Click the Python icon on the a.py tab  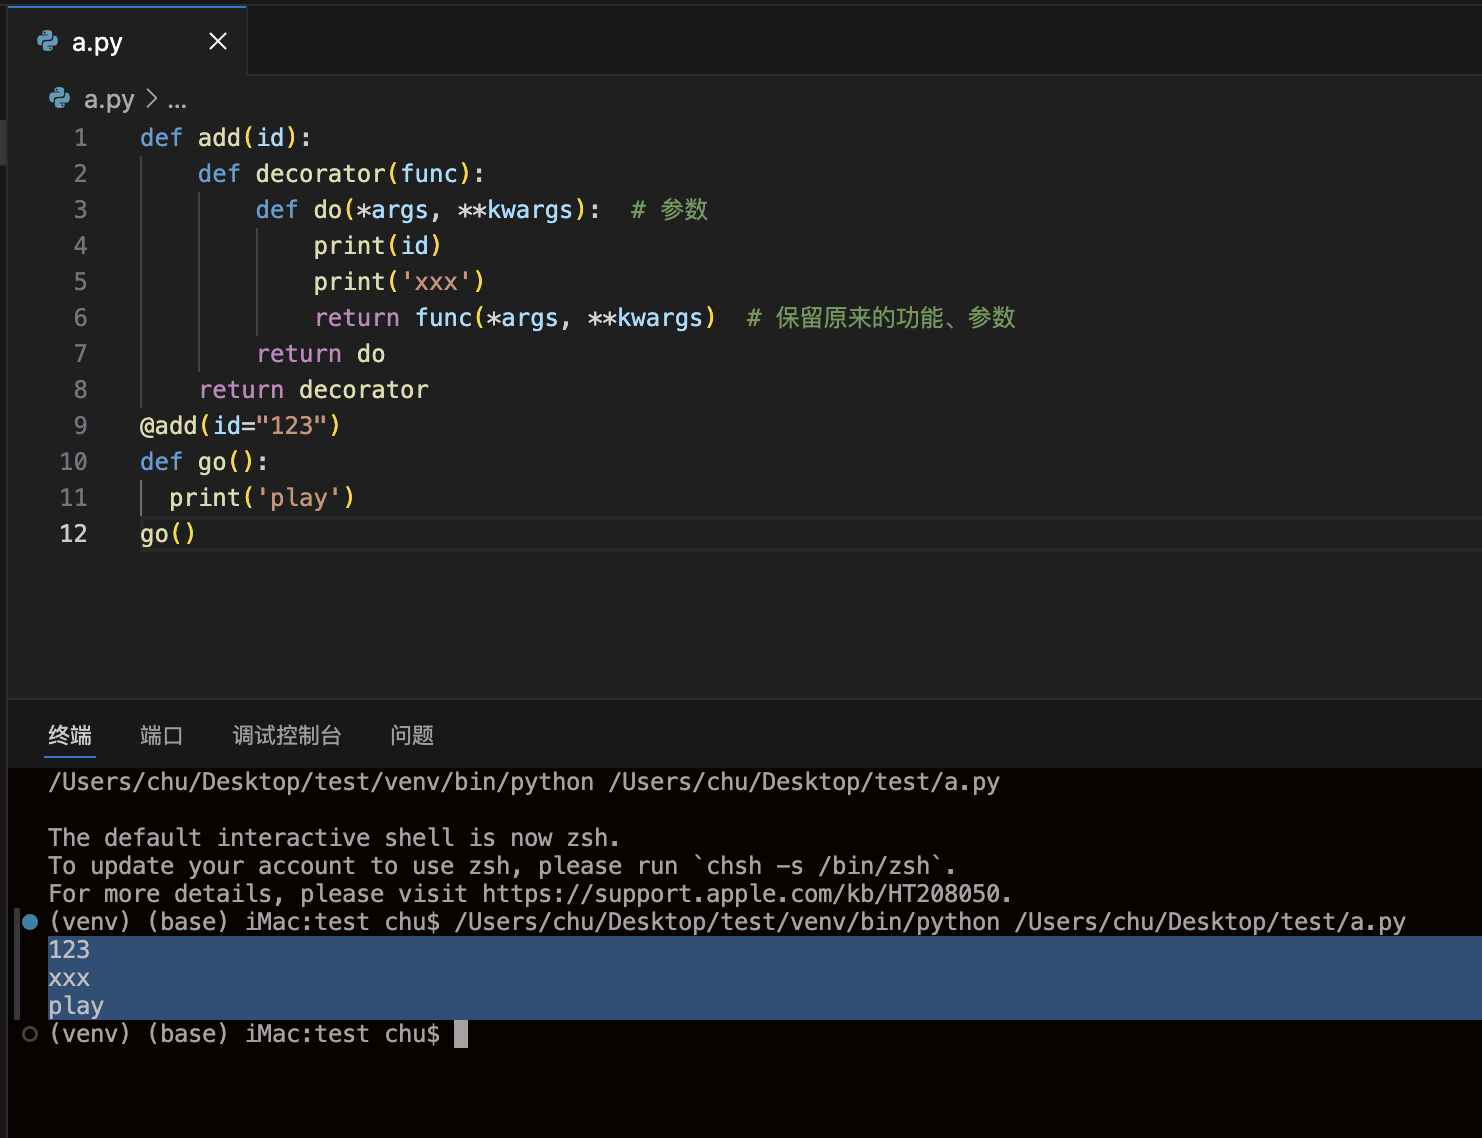coord(44,41)
